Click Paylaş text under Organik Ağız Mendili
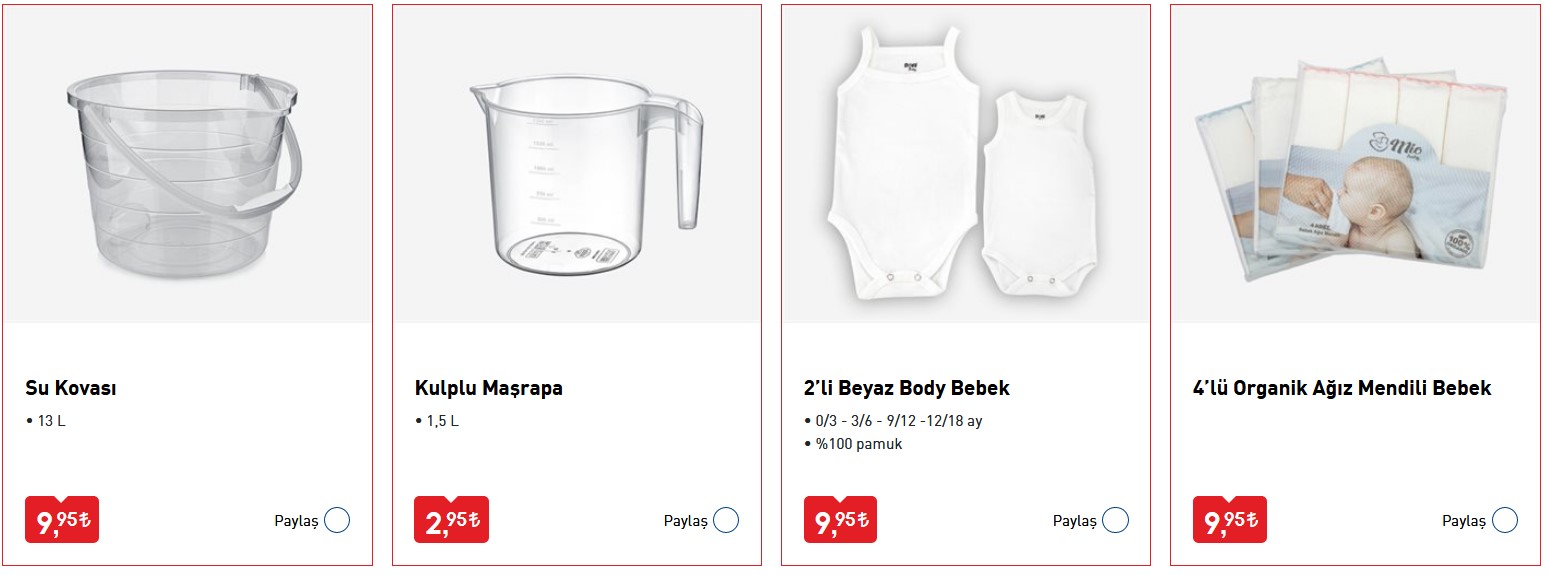 [x=1463, y=521]
